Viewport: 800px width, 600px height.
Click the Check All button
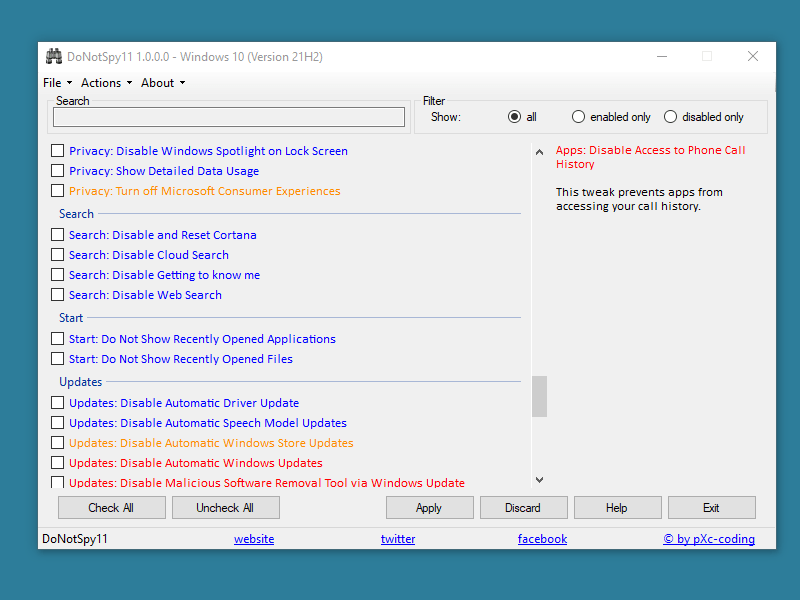(x=111, y=508)
